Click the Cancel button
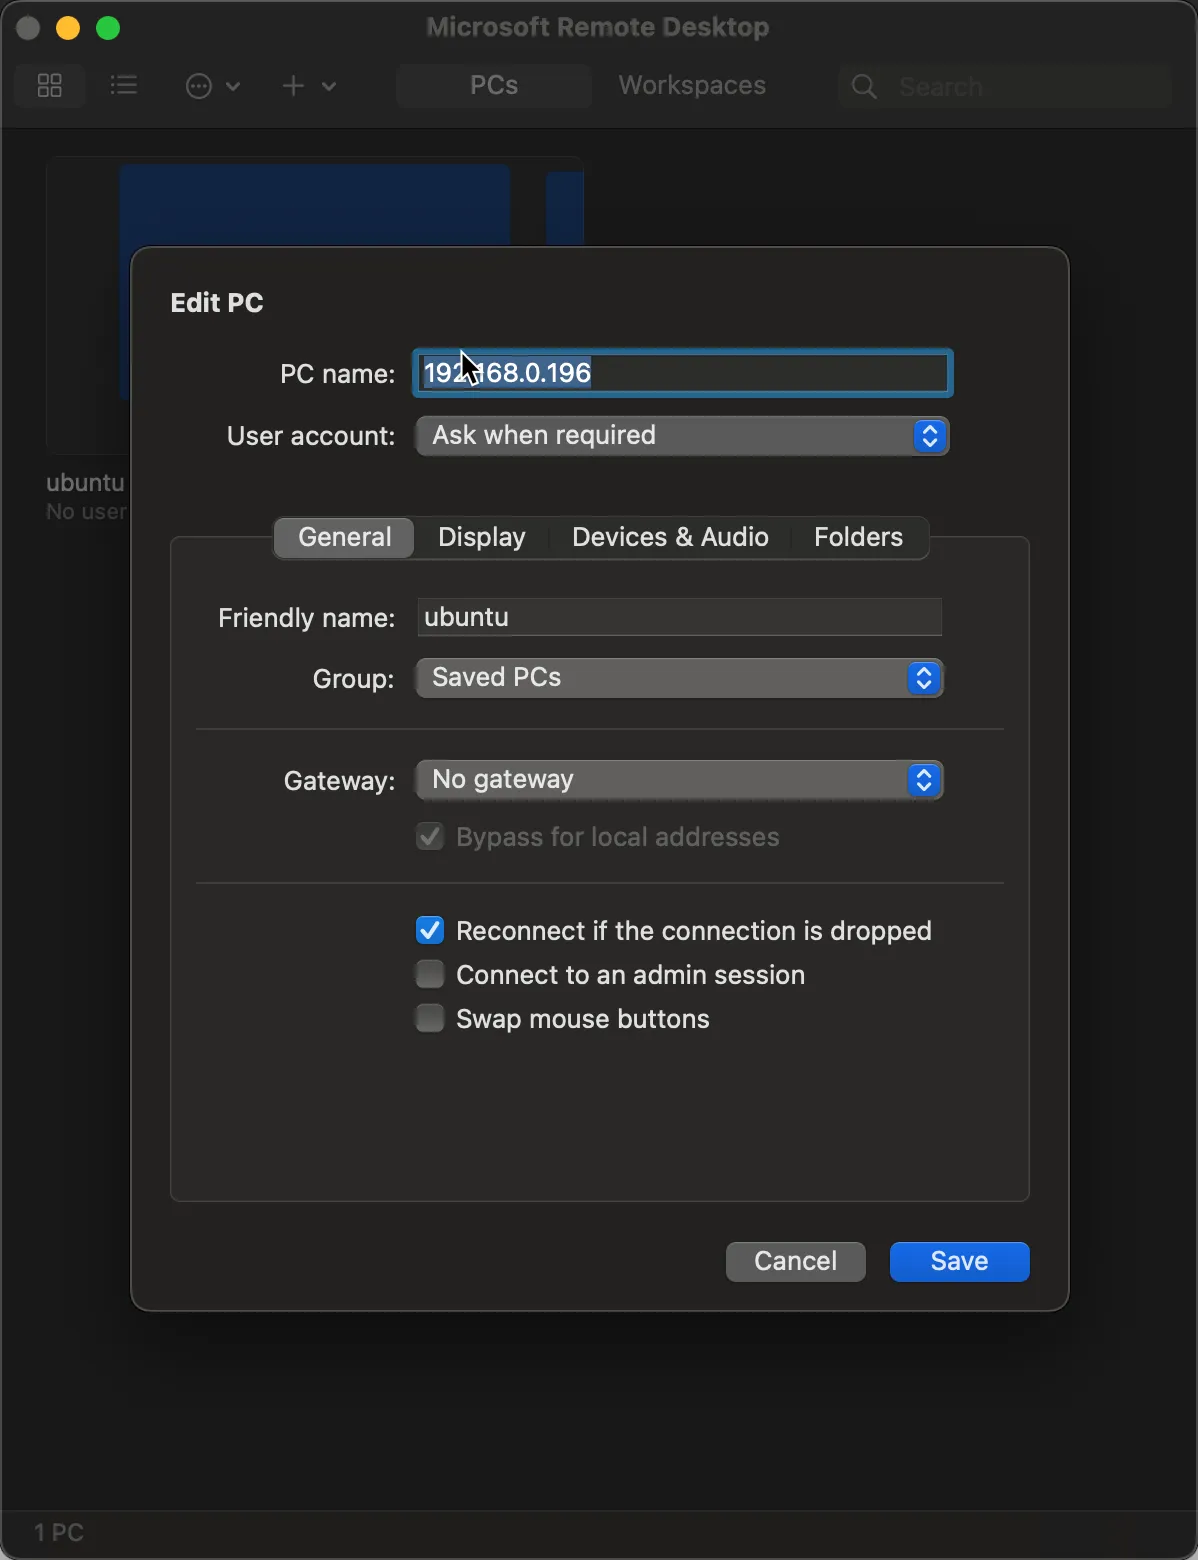Viewport: 1198px width, 1560px height. click(796, 1261)
